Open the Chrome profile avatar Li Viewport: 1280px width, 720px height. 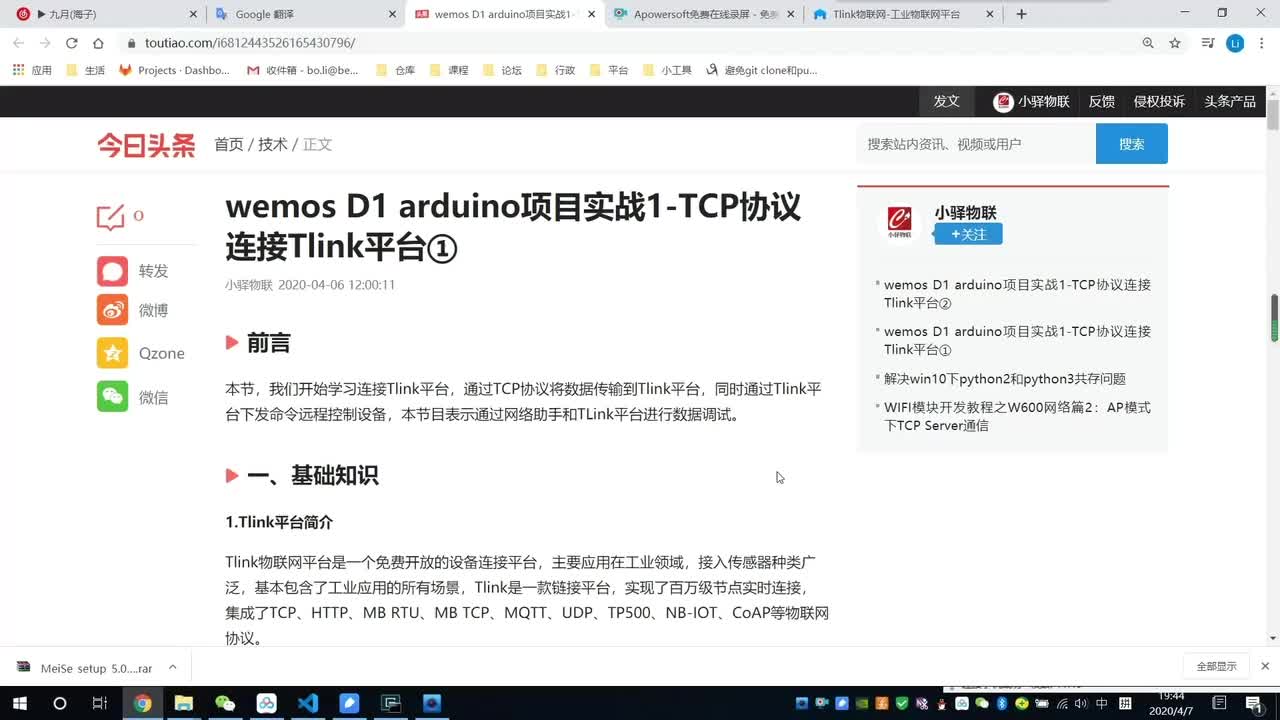pos(1235,43)
